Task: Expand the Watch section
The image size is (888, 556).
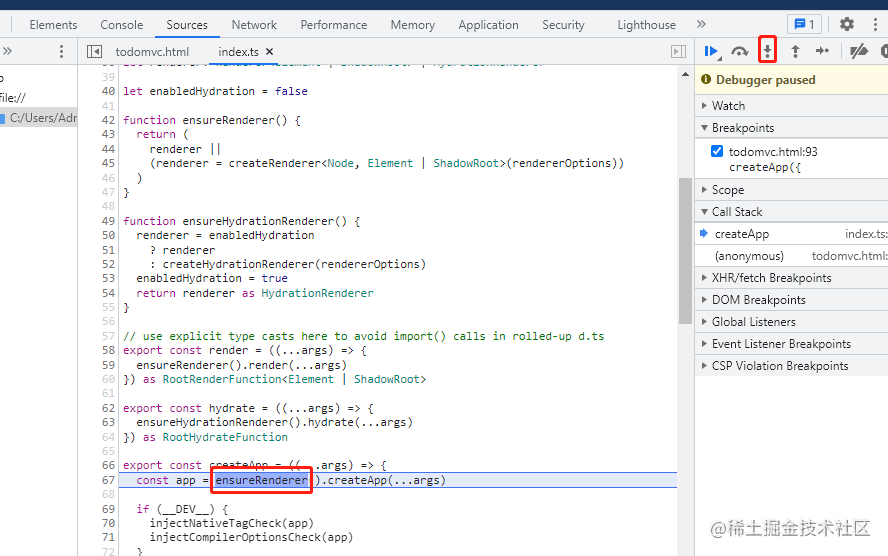Action: [791, 106]
